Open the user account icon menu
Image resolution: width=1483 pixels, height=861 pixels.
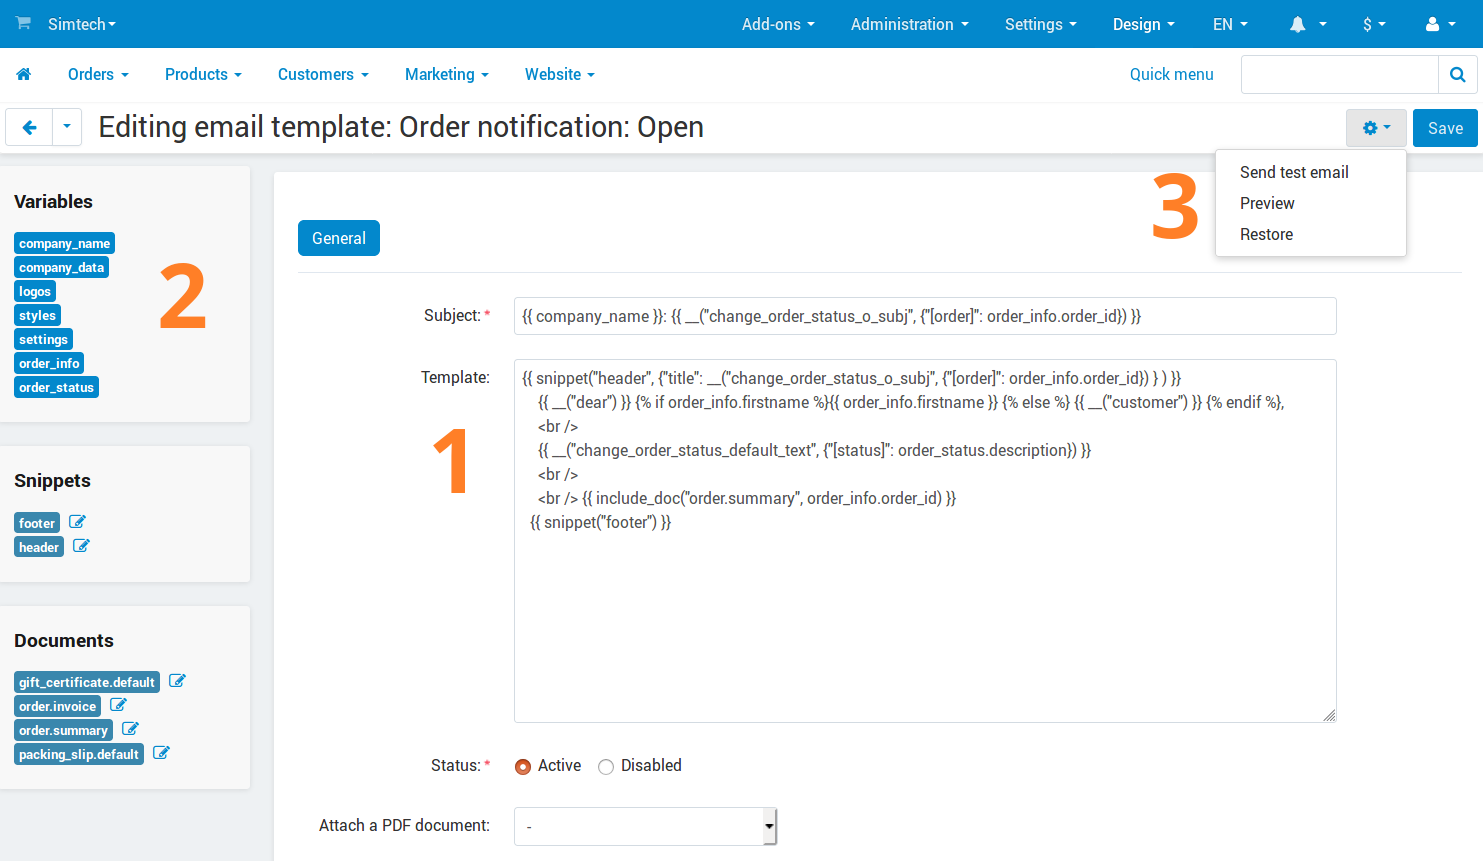[1440, 24]
